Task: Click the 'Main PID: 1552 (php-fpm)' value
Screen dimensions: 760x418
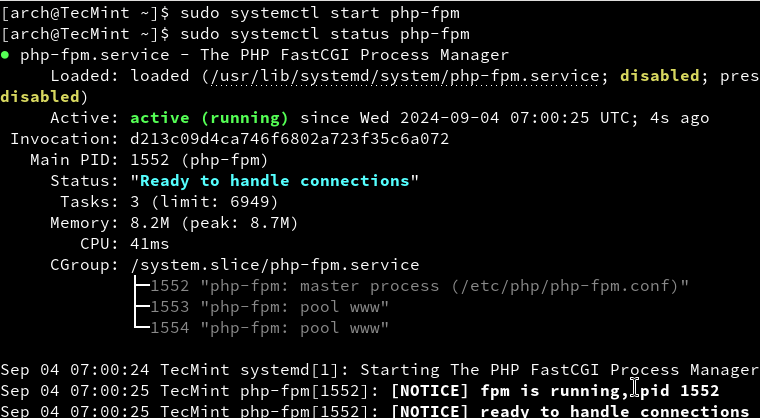Action: 200,160
